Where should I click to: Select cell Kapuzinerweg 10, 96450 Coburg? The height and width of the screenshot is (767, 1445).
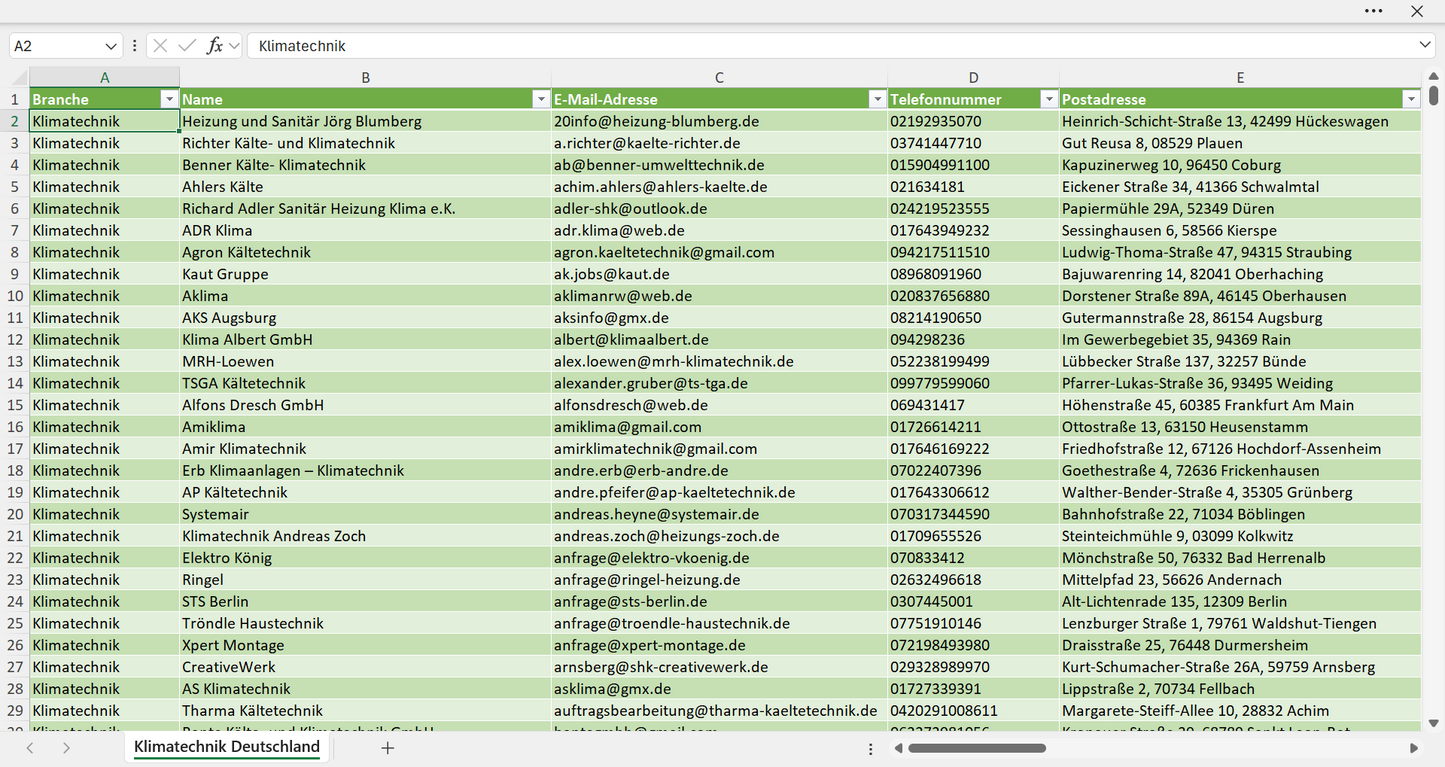1240,165
